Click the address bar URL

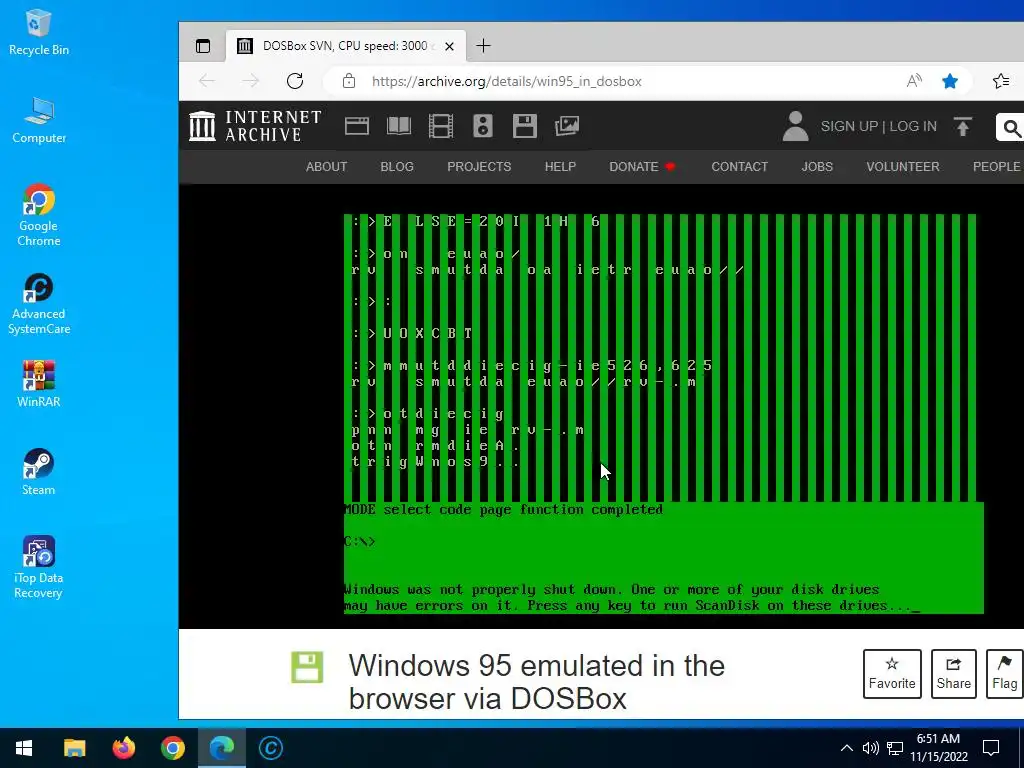507,81
